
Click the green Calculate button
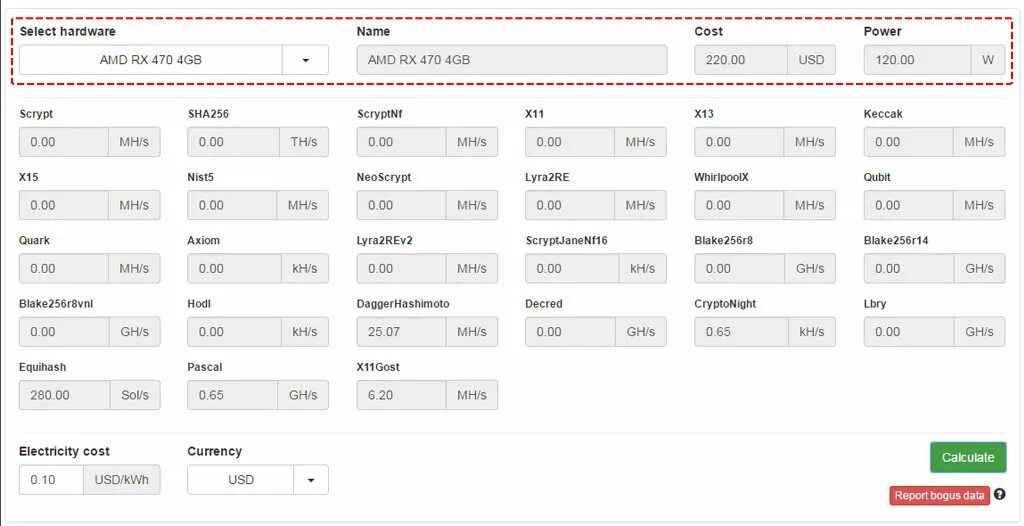pos(968,457)
